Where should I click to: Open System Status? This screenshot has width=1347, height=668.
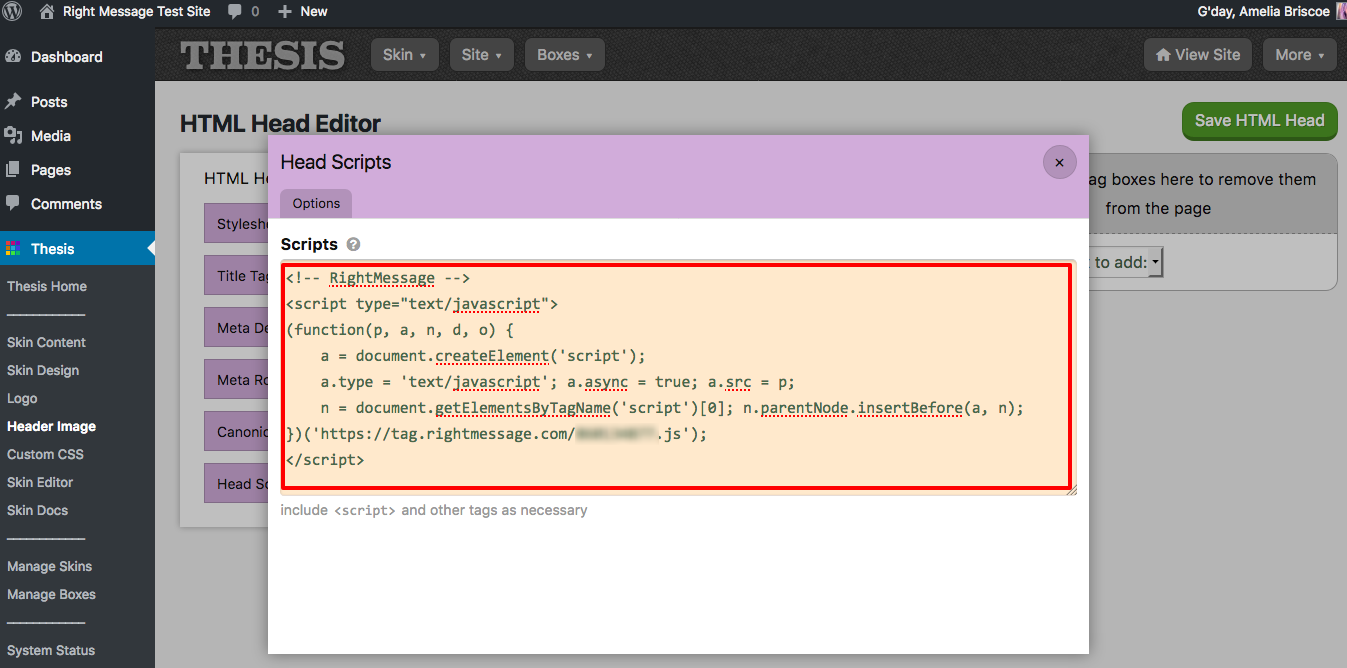pos(51,650)
